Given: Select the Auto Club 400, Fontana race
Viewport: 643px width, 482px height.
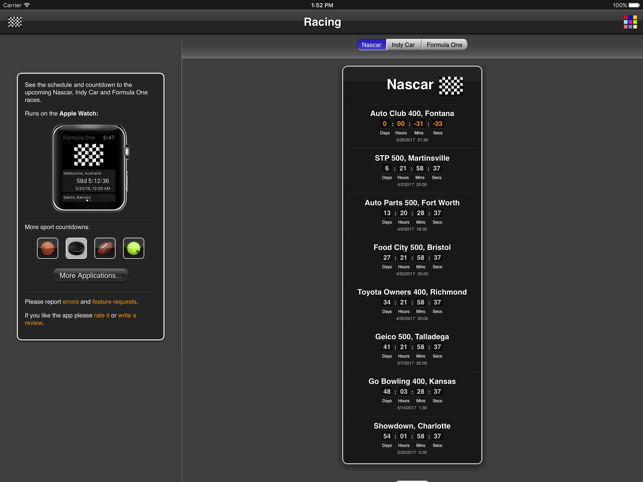Looking at the screenshot, I should tap(412, 126).
